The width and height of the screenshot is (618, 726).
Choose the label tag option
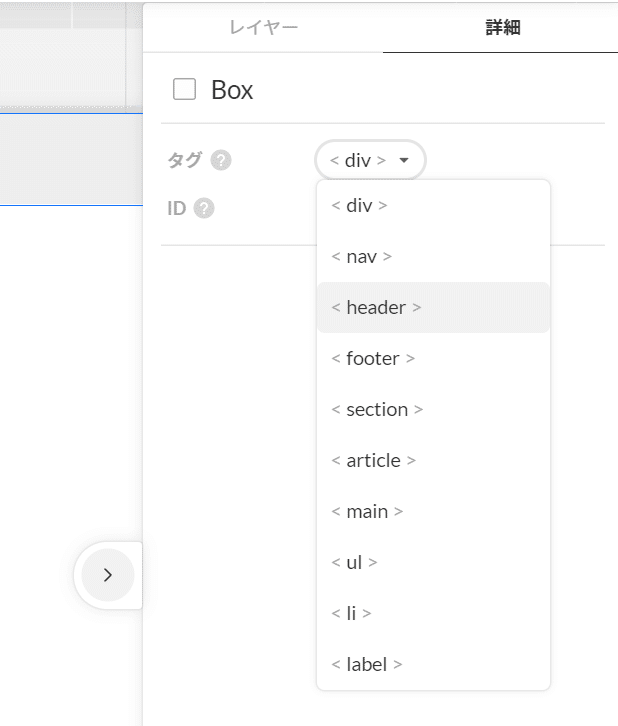pos(366,665)
